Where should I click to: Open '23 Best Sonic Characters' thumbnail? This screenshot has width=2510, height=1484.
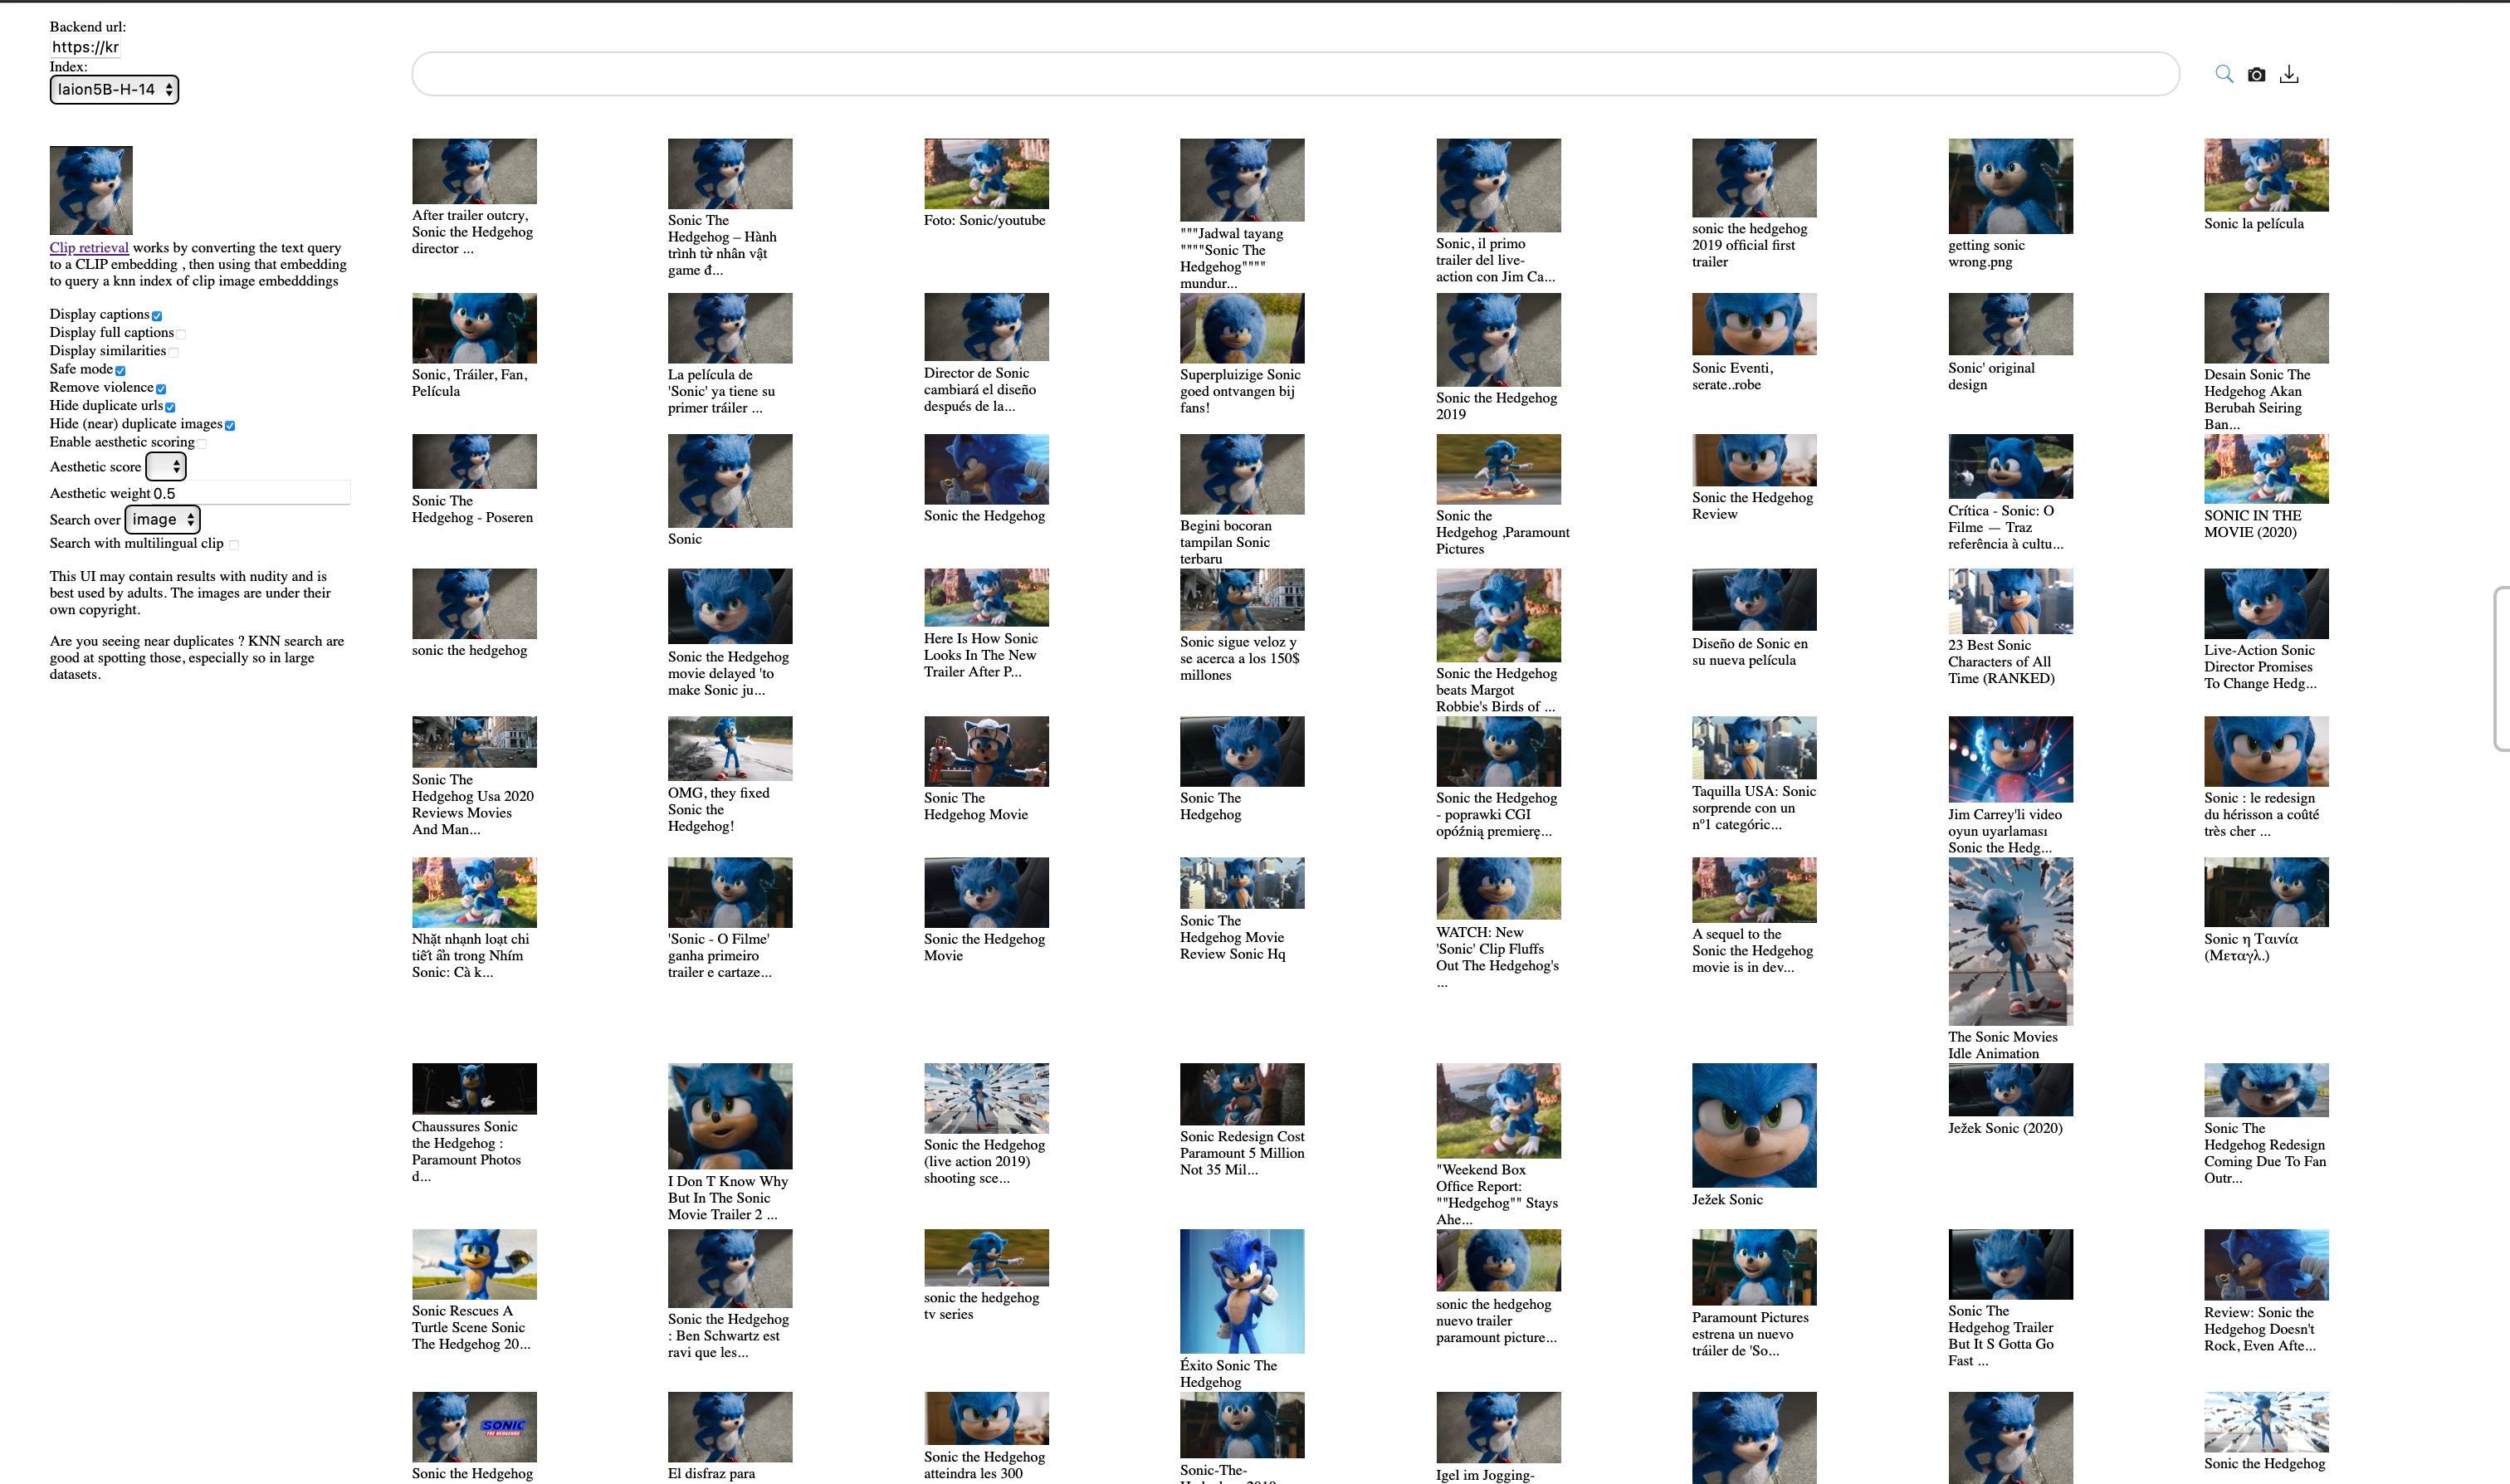2010,601
